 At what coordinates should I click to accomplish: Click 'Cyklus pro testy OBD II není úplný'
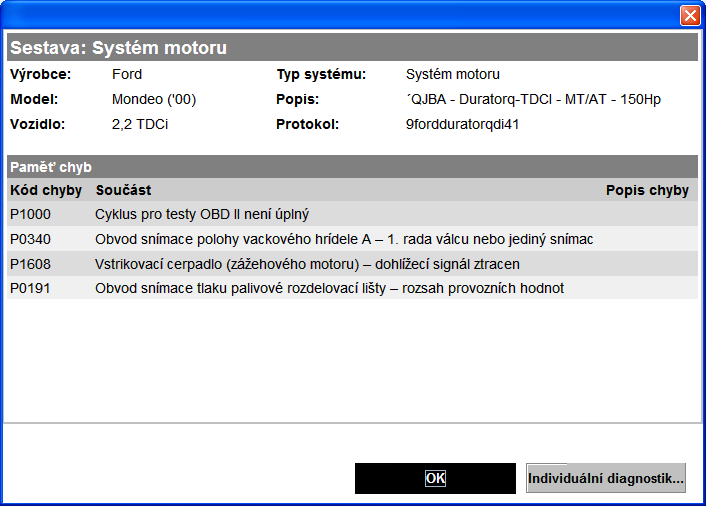coord(202,214)
